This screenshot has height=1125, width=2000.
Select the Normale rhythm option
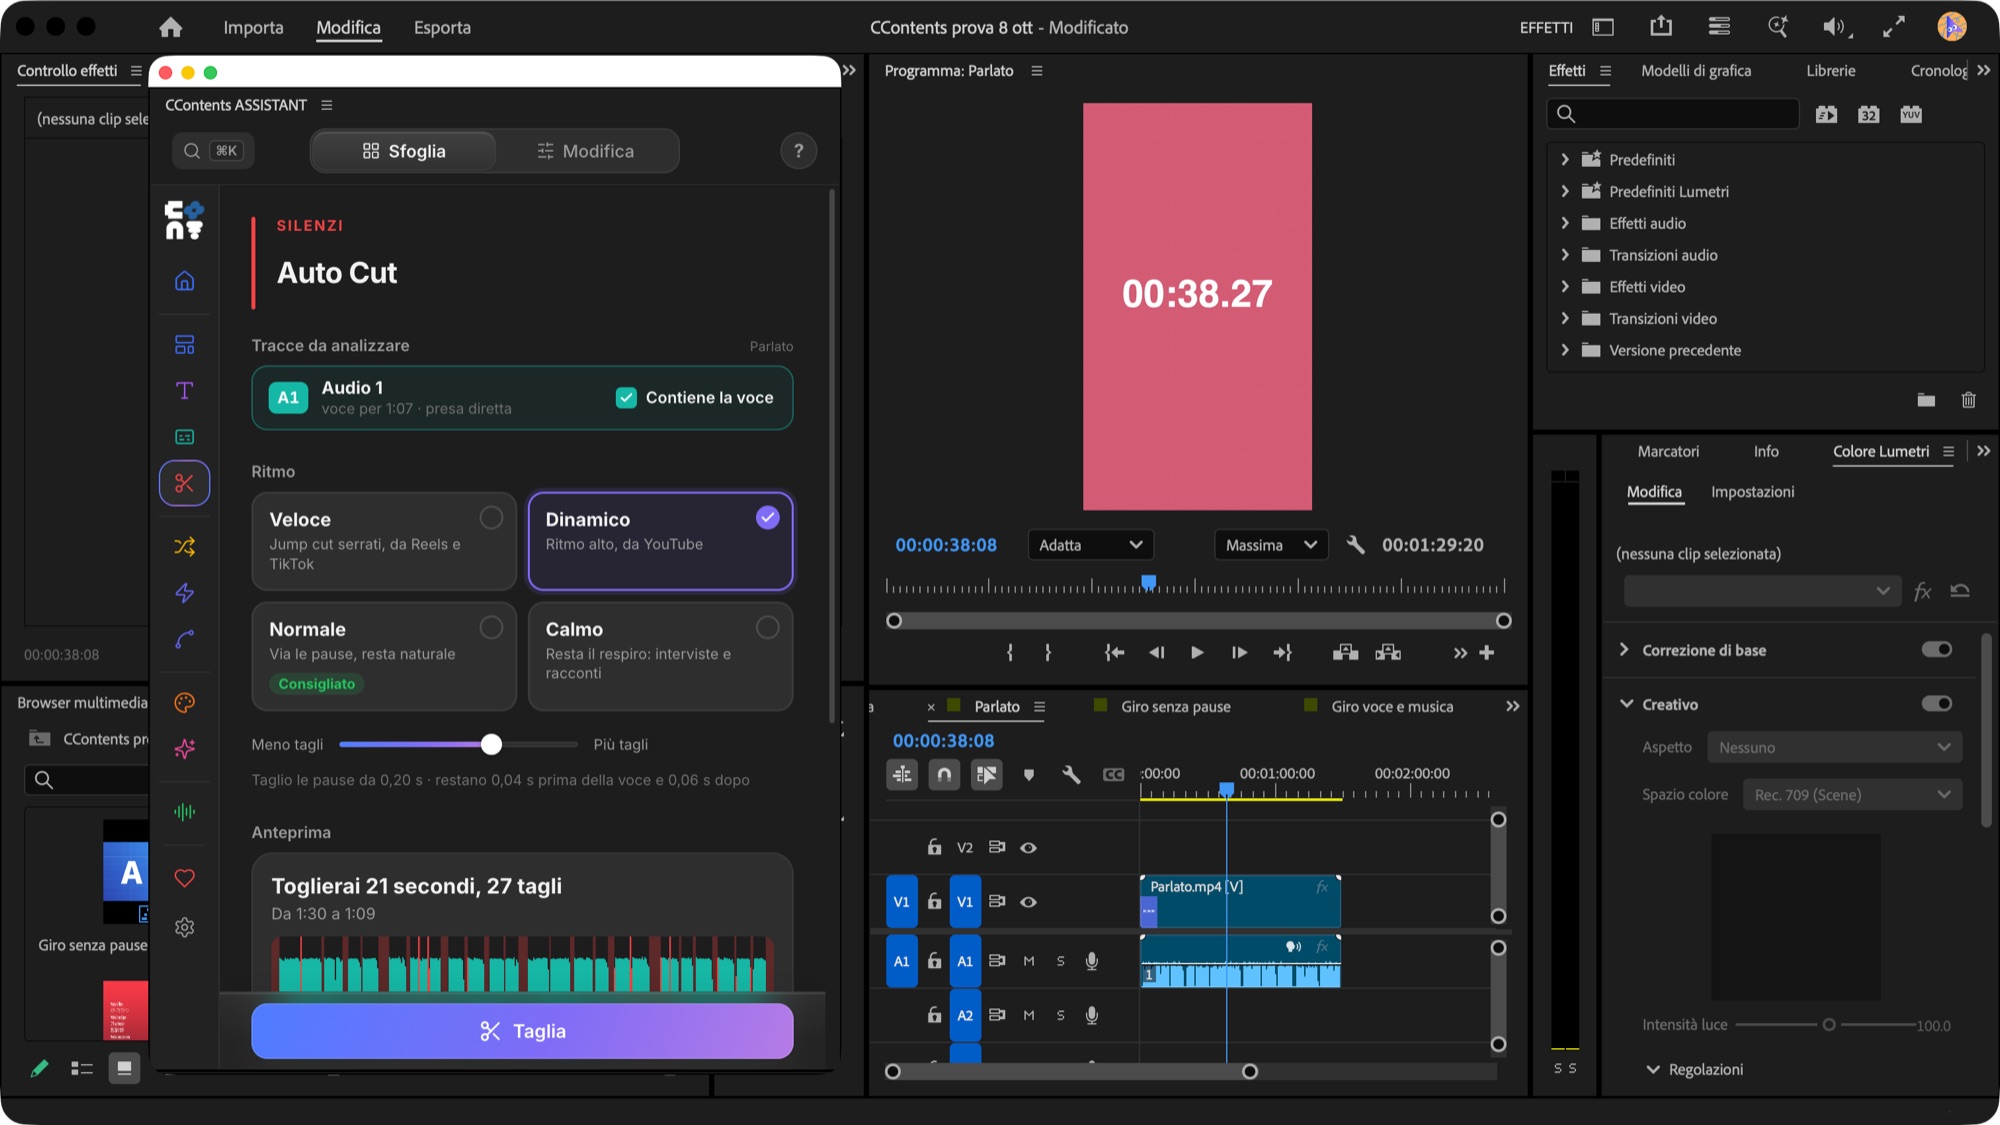tap(384, 656)
